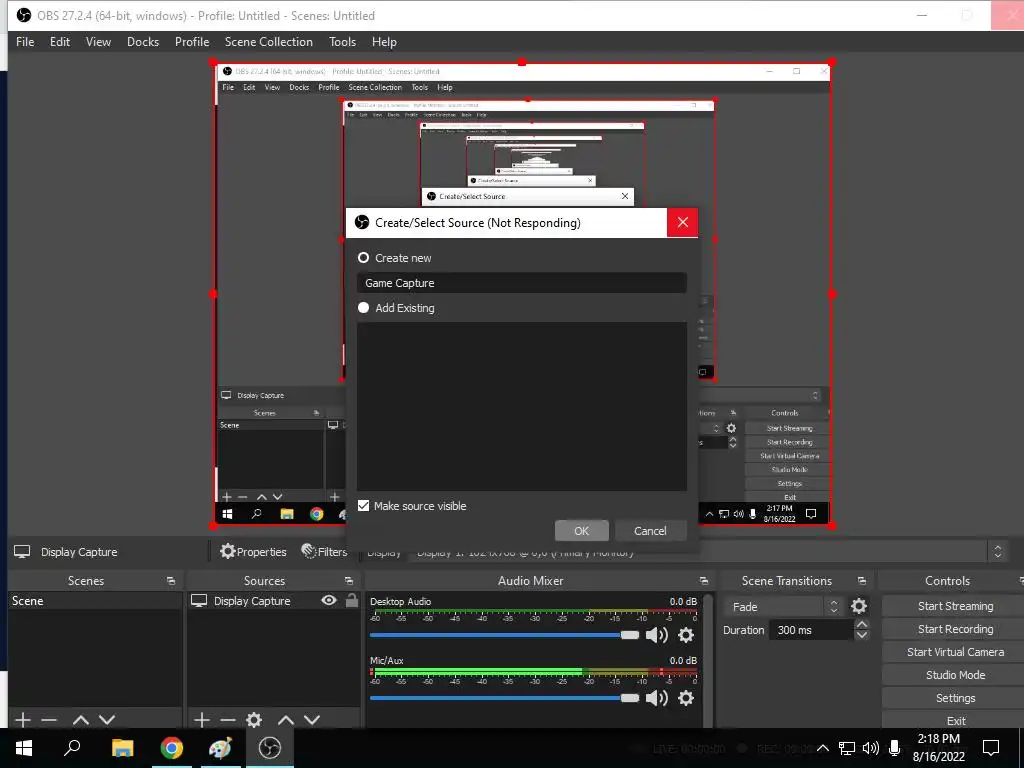
Task: Open the Help menu
Action: (x=384, y=42)
